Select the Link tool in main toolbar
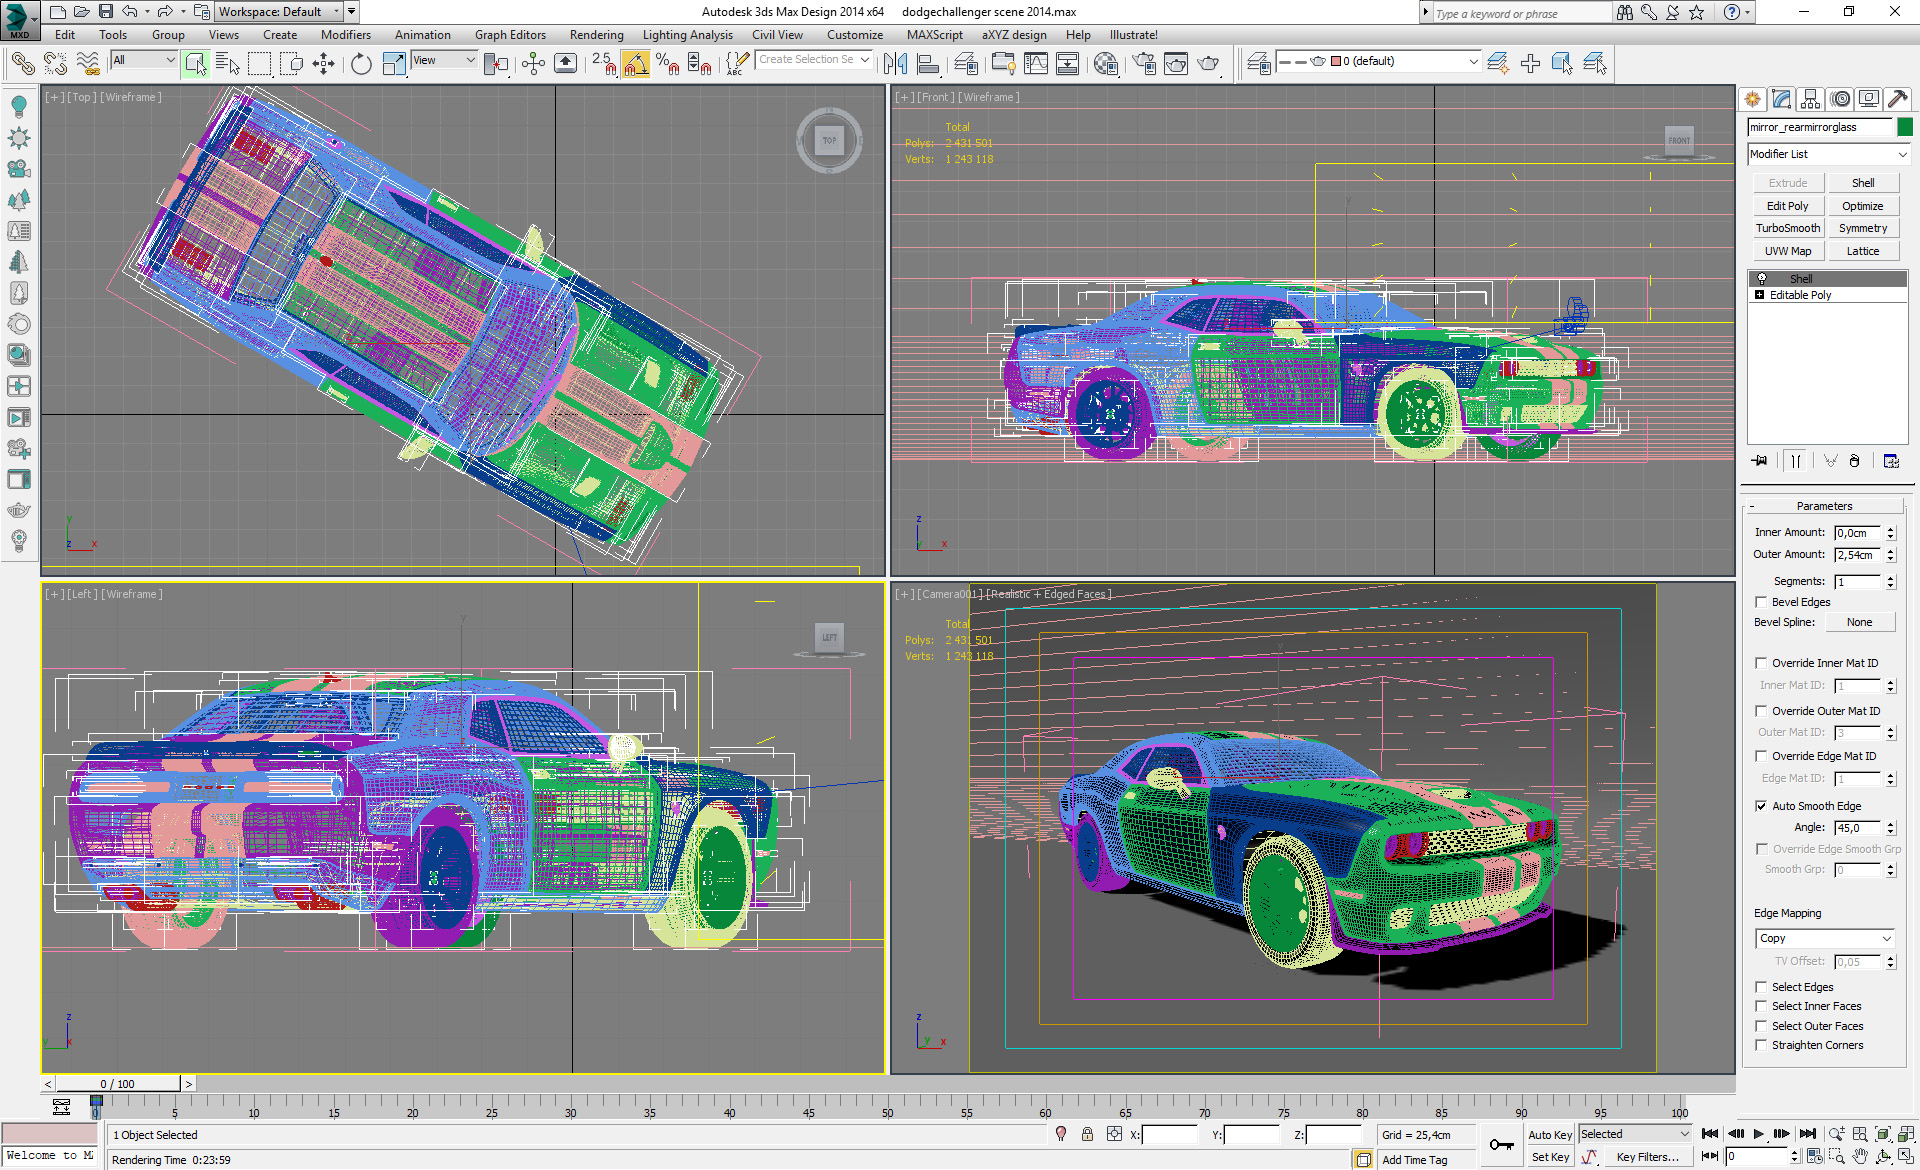 click(22, 63)
